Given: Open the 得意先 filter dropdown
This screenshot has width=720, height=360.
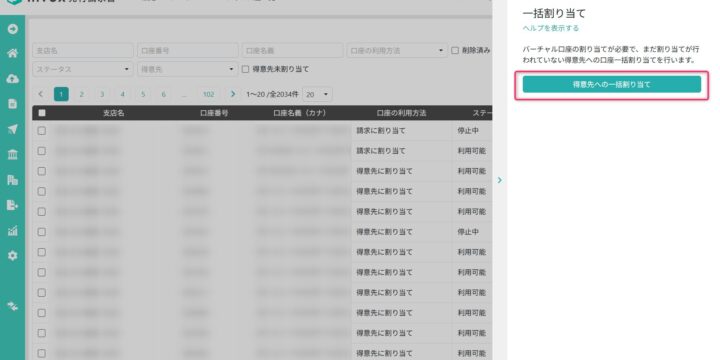Looking at the screenshot, I should (187, 69).
